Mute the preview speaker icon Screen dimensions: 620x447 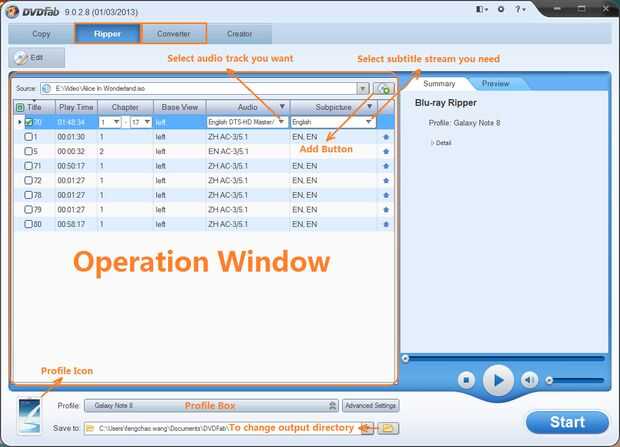tap(529, 380)
